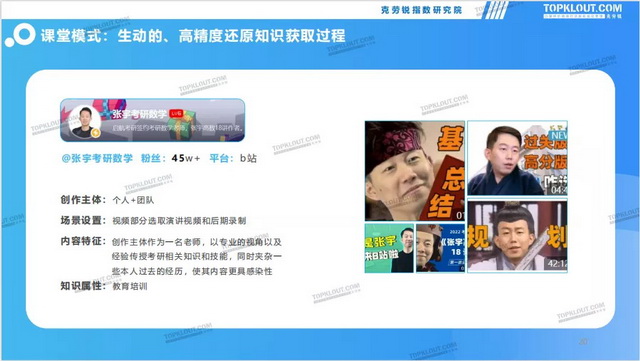Click the 张宇考研数学 banner name
The image size is (640, 361).
[140, 114]
